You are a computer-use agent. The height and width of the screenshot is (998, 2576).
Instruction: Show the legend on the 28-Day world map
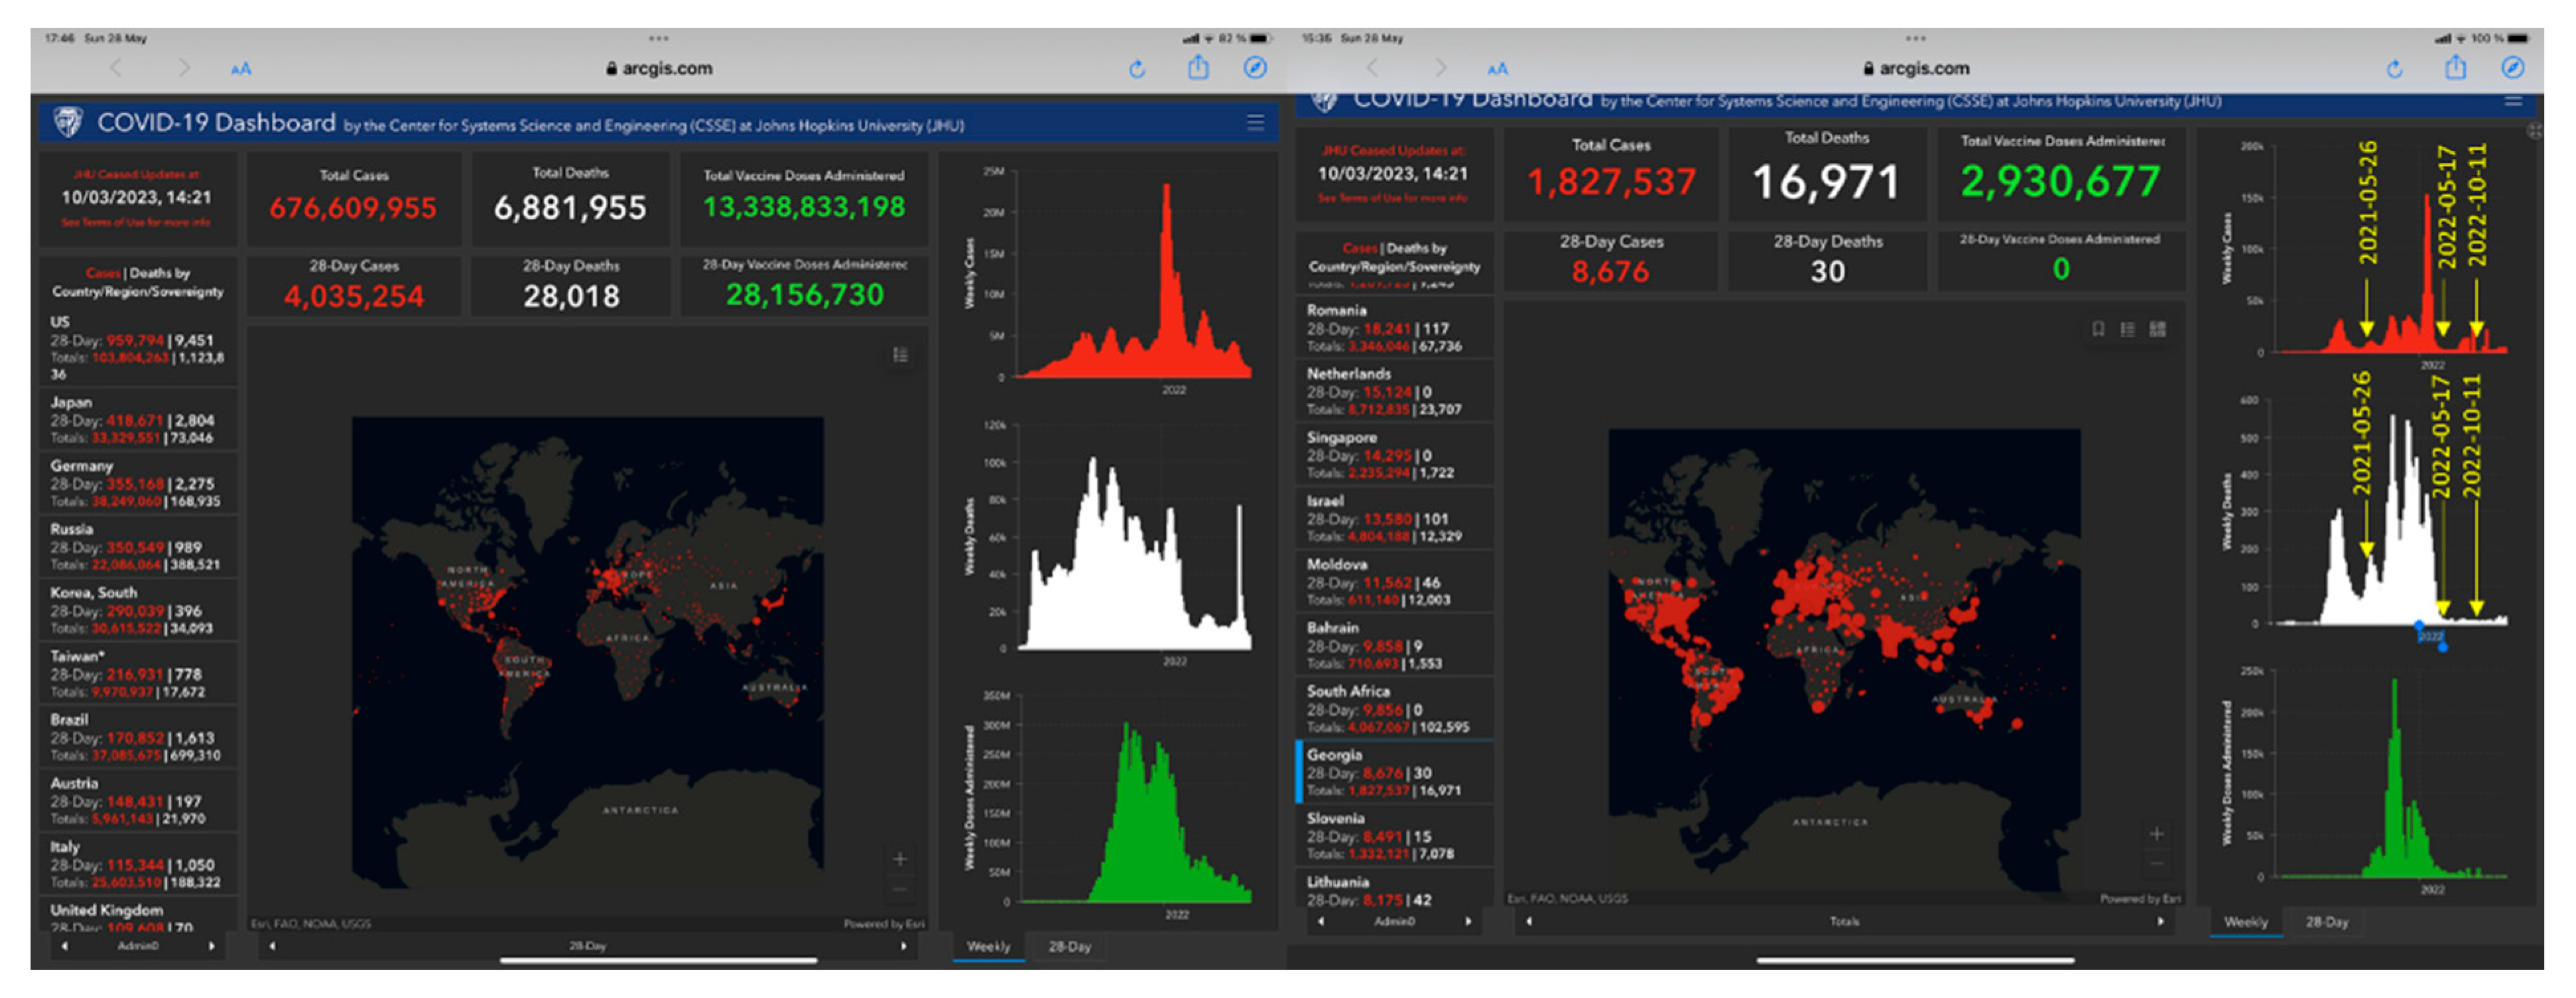pos(900,355)
